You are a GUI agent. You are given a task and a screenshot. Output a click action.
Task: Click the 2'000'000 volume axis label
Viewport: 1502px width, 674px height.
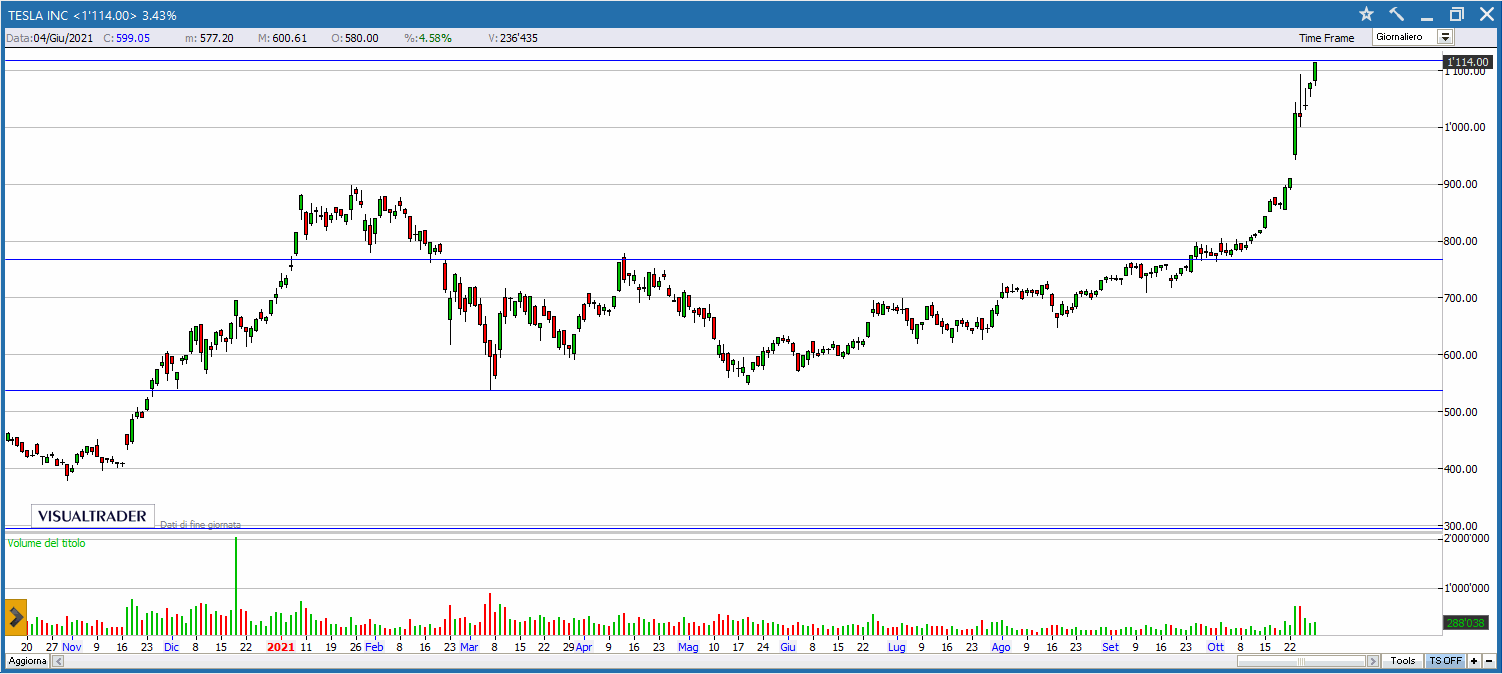(1466, 539)
